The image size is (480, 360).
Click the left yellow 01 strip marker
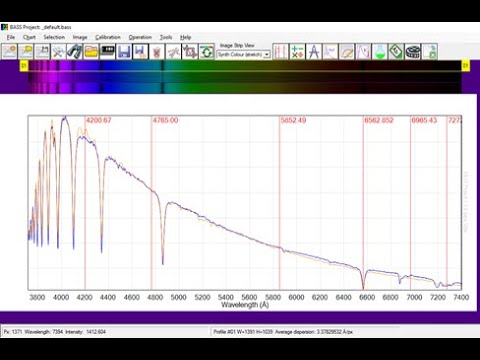(24, 66)
